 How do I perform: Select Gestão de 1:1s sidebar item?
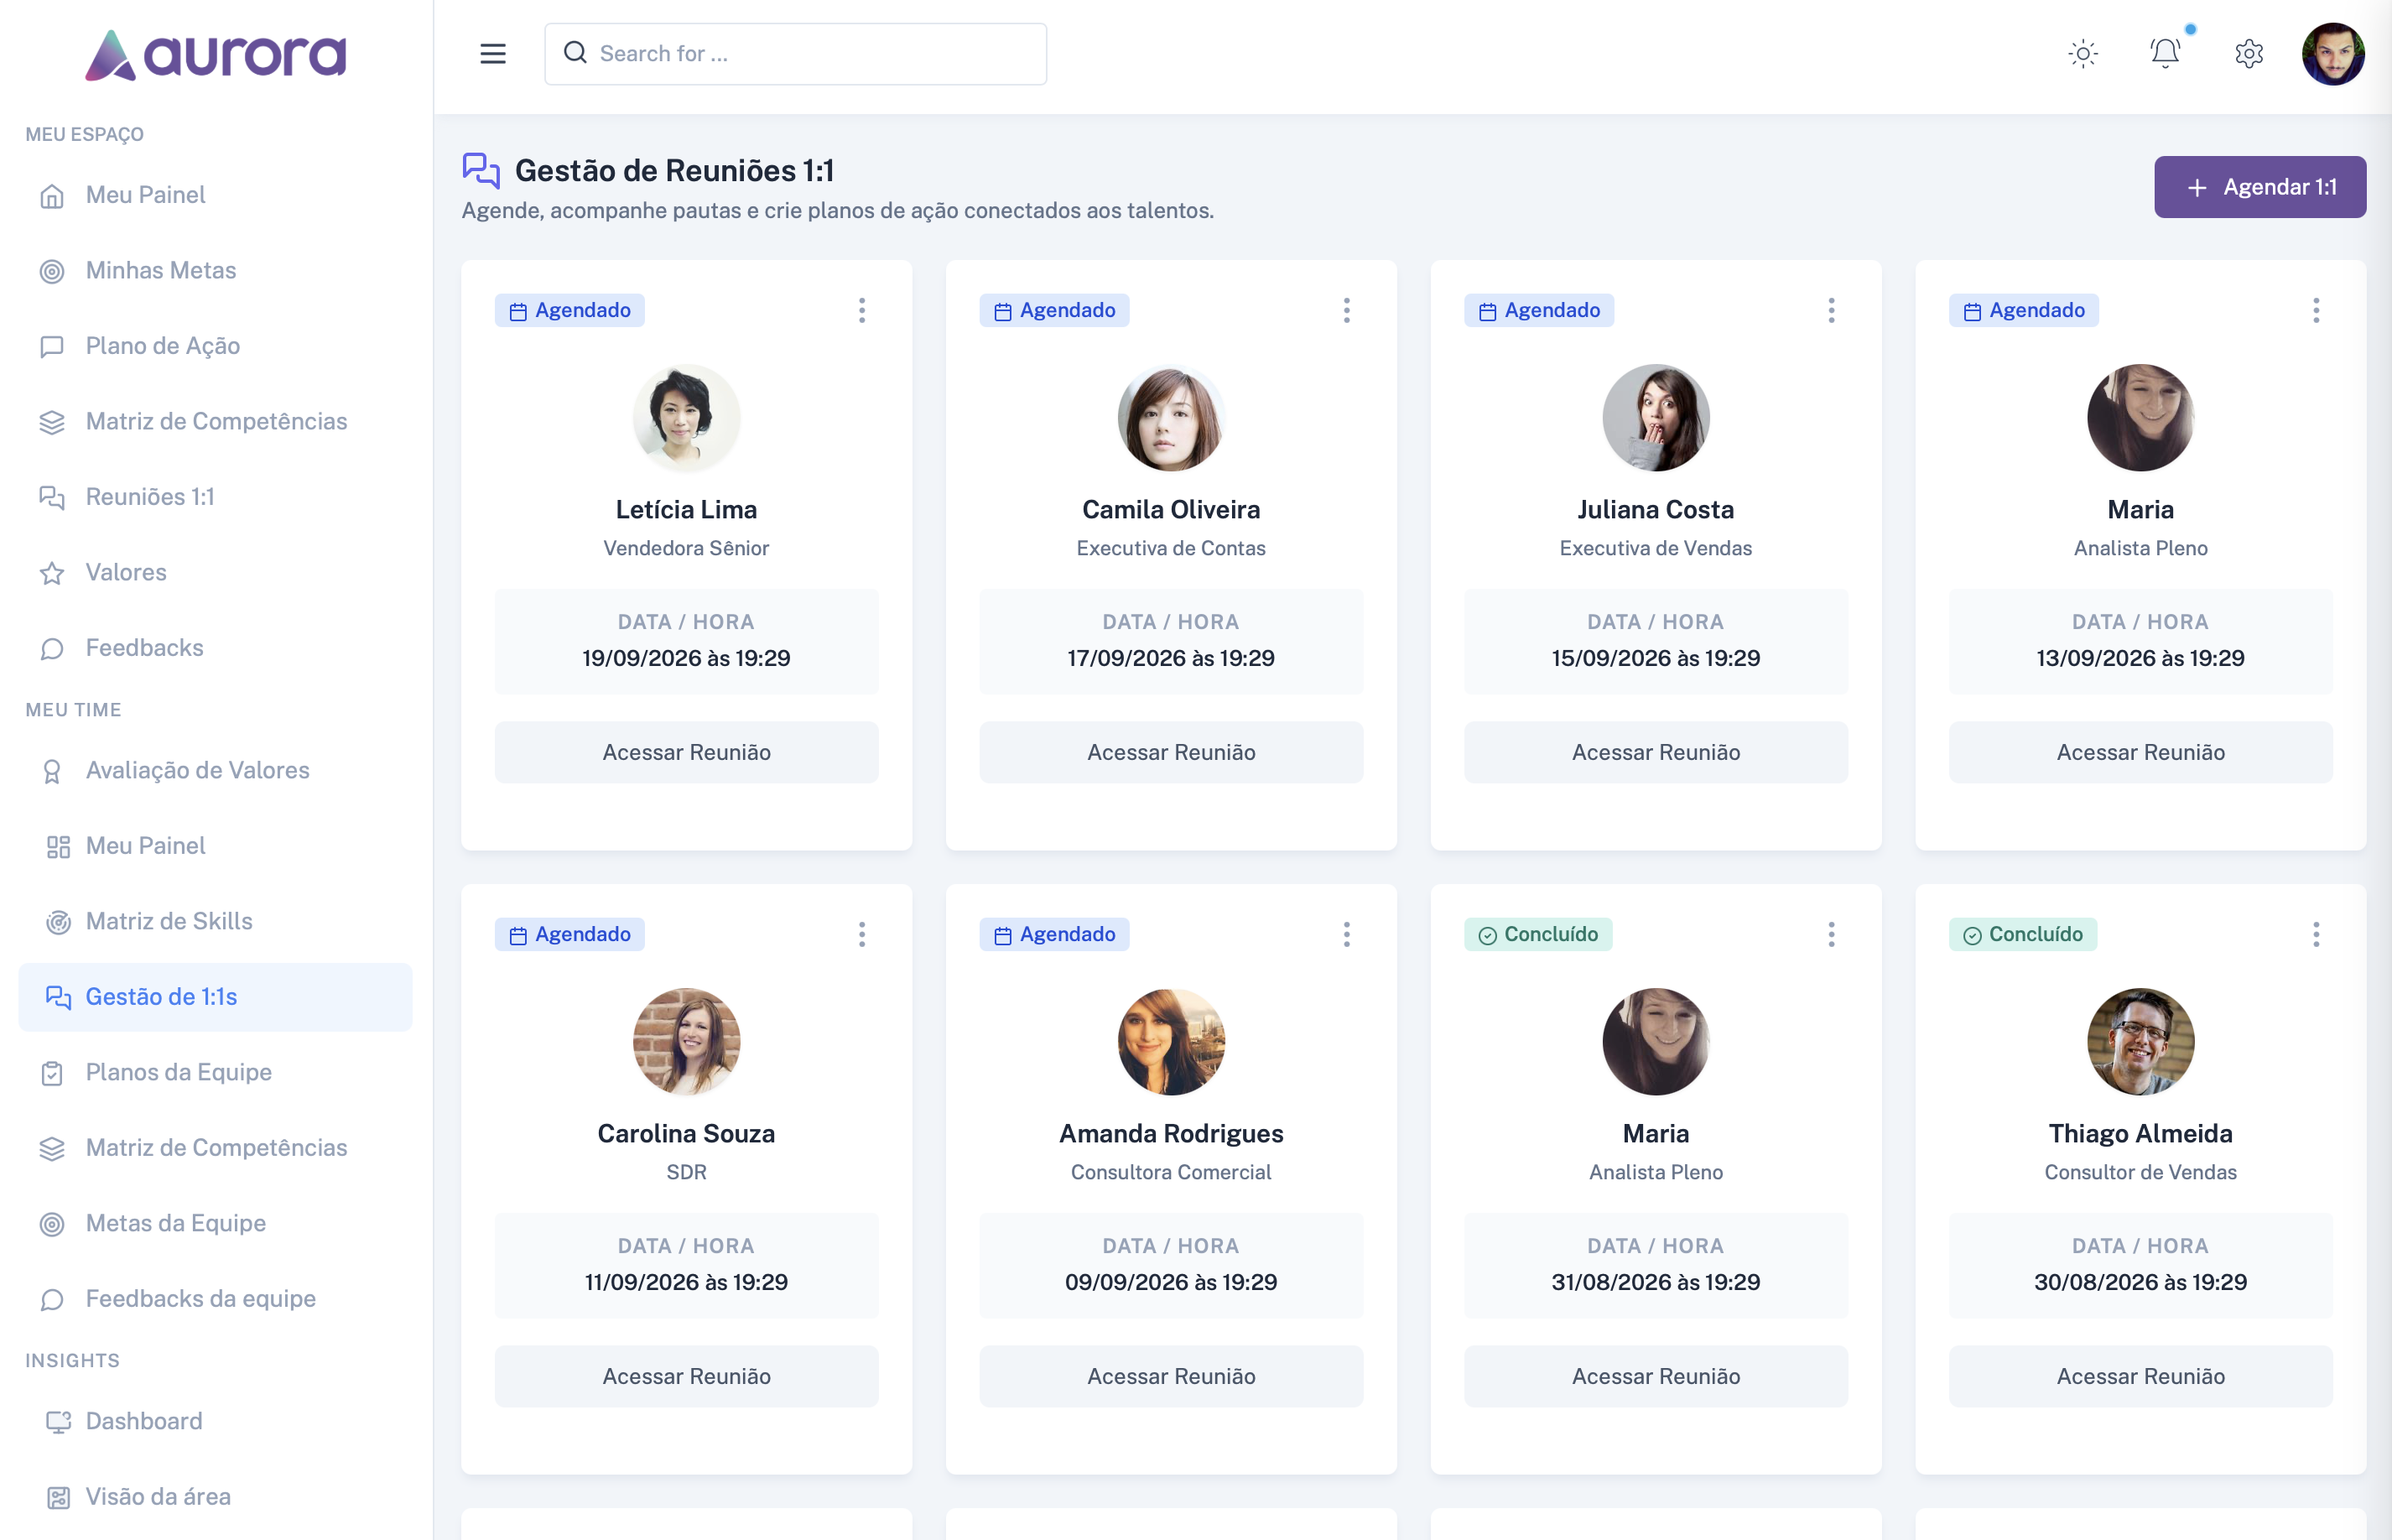pyautogui.click(x=216, y=997)
